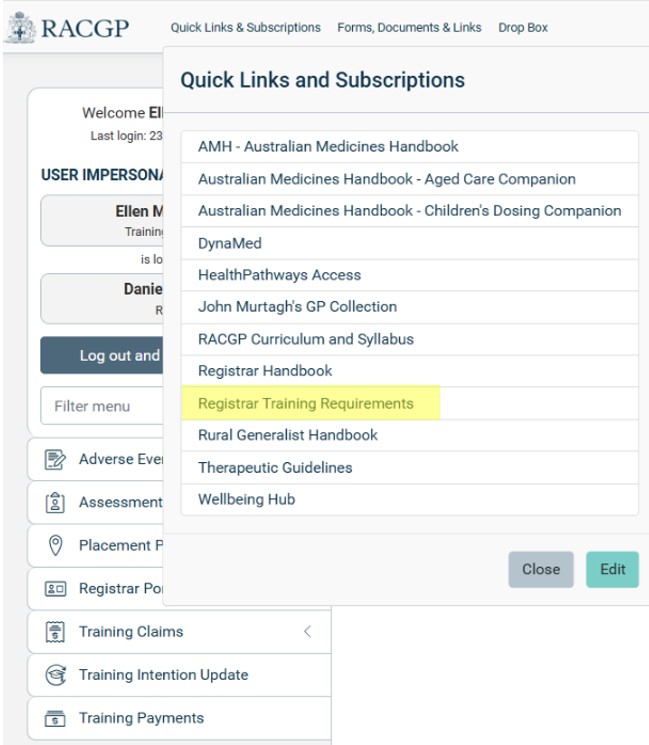The width and height of the screenshot is (649, 745).
Task: Click the Training Claims receipt icon
Action: click(x=56, y=632)
